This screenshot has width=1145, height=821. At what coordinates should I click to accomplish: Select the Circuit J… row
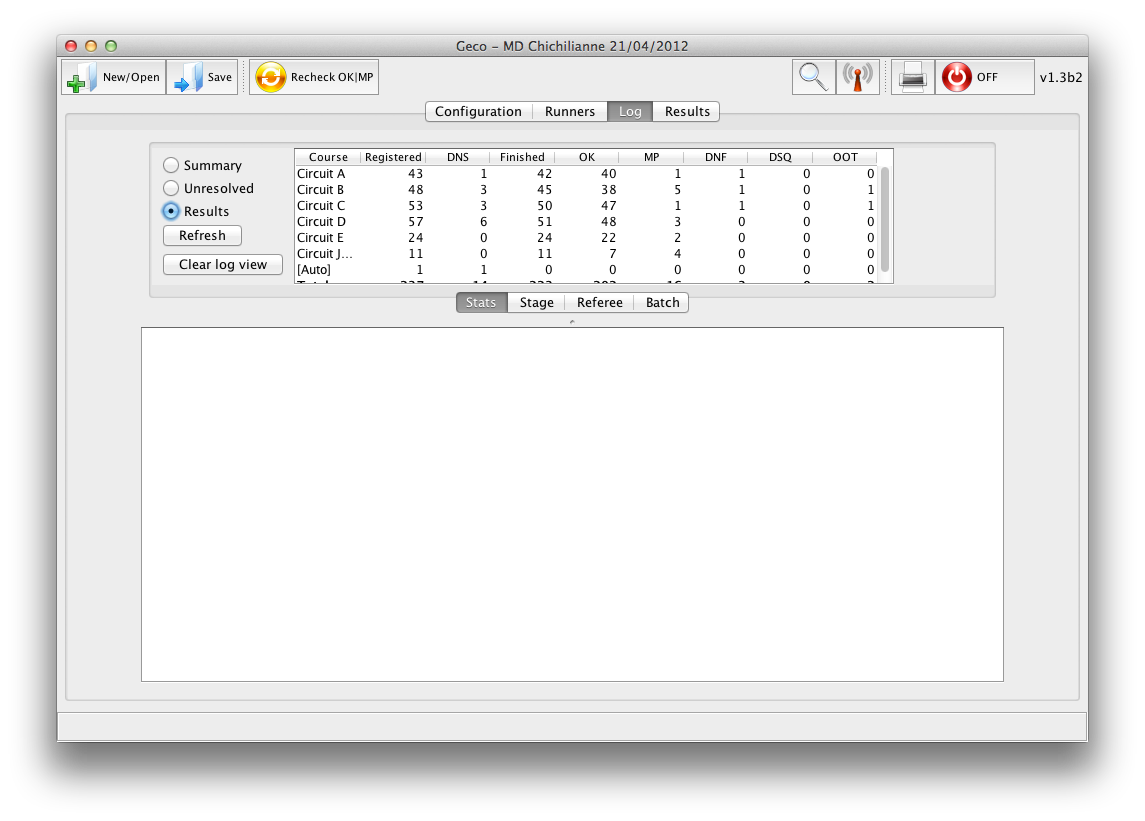coord(586,254)
